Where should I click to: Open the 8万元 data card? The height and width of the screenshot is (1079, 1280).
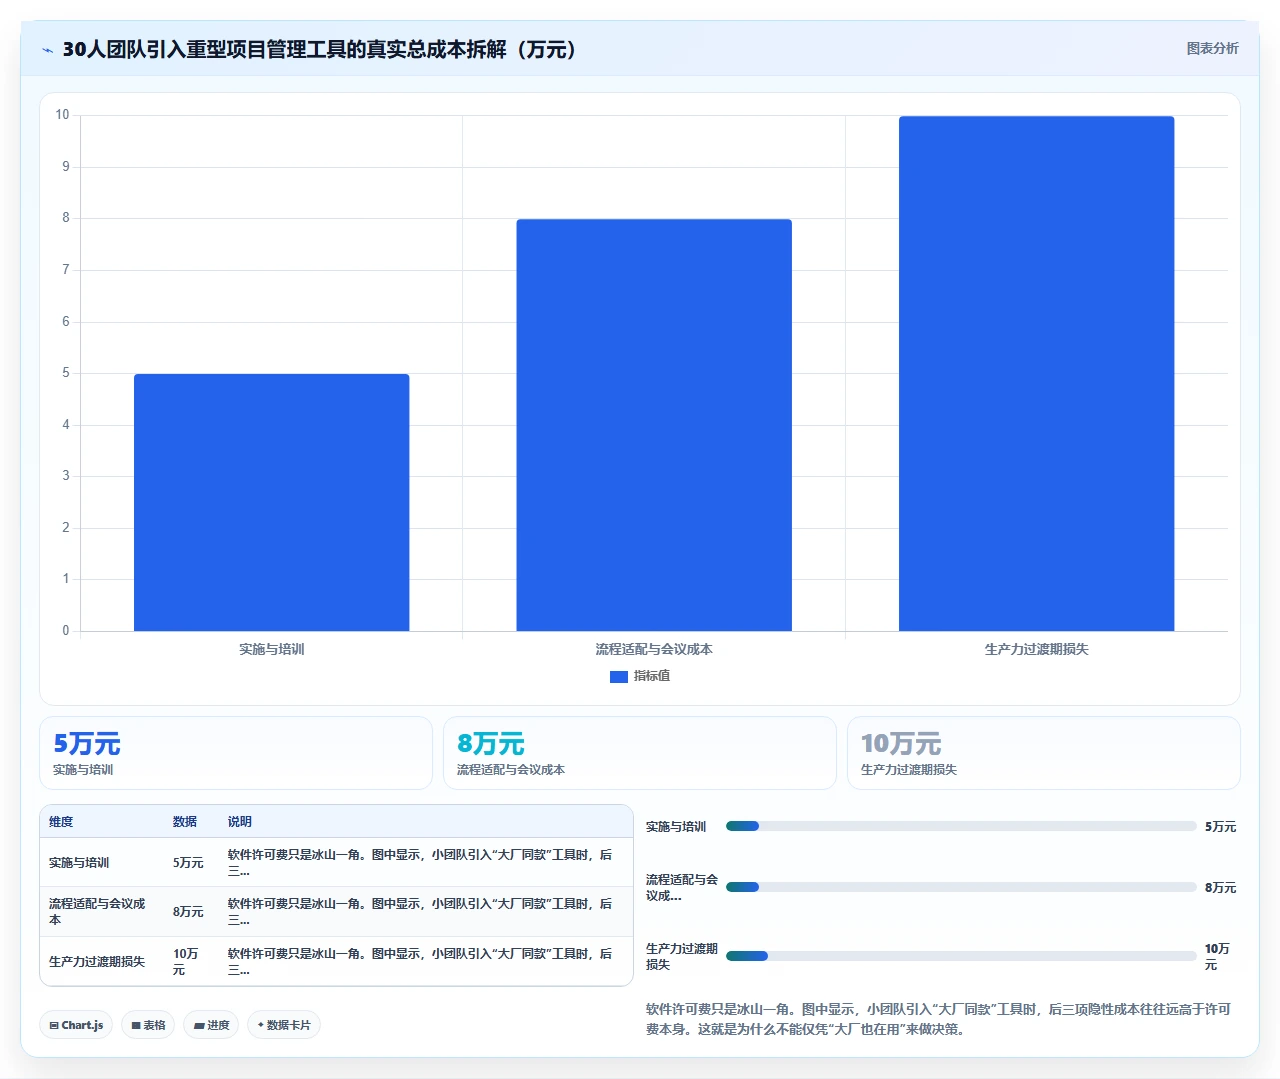coord(640,753)
